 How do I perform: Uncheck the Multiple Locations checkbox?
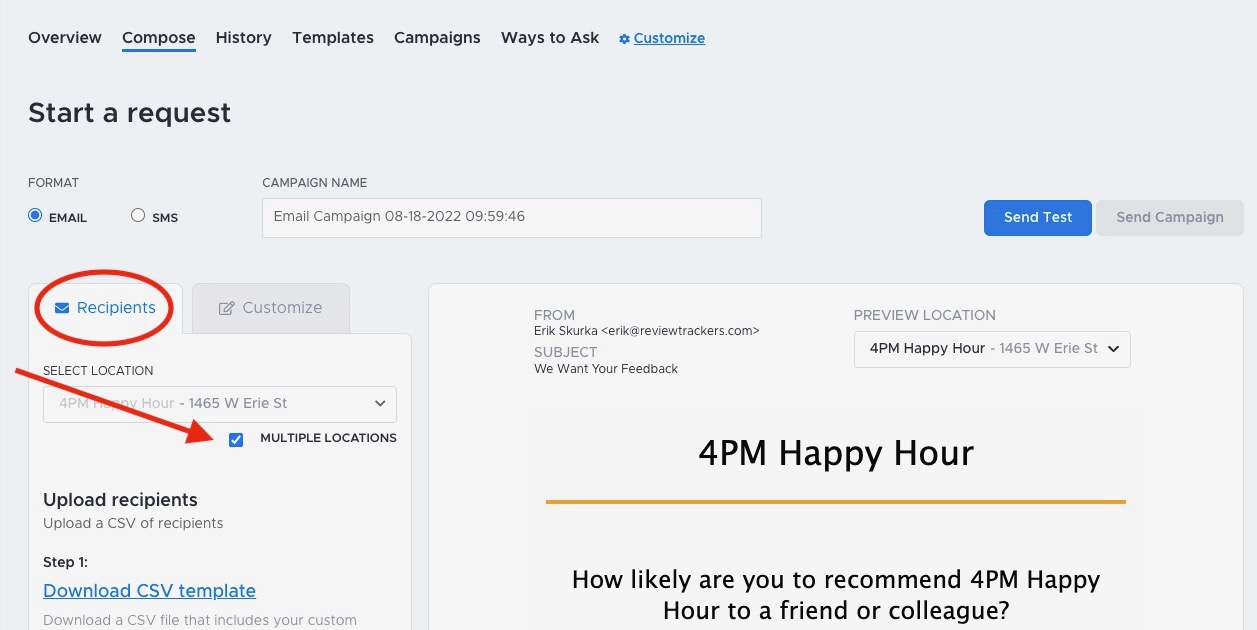(x=236, y=439)
